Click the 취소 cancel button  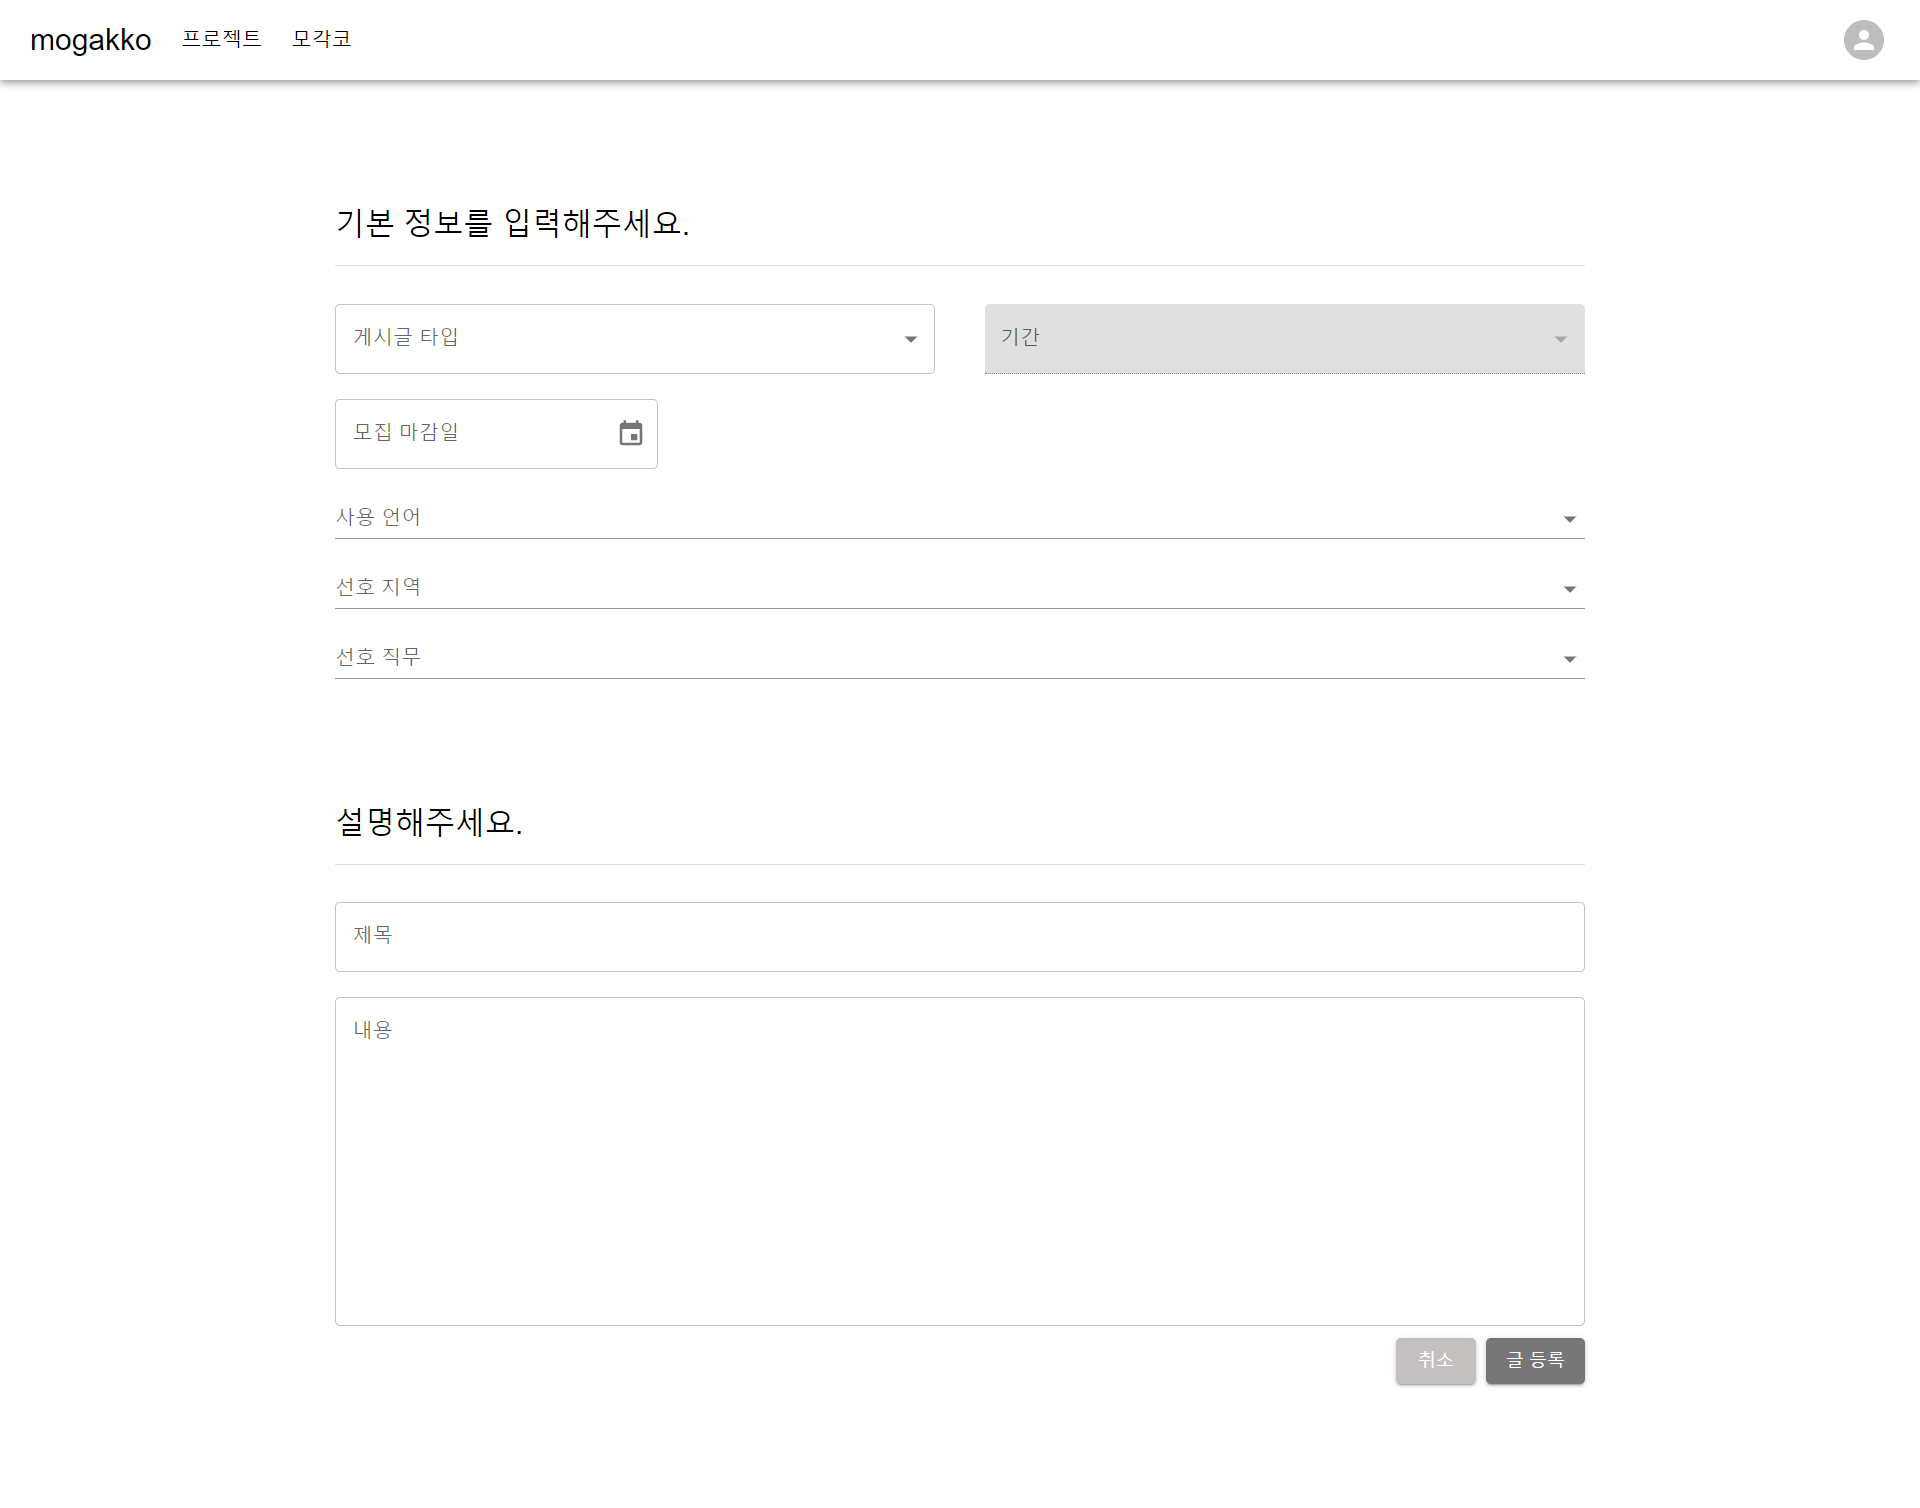coord(1435,1361)
